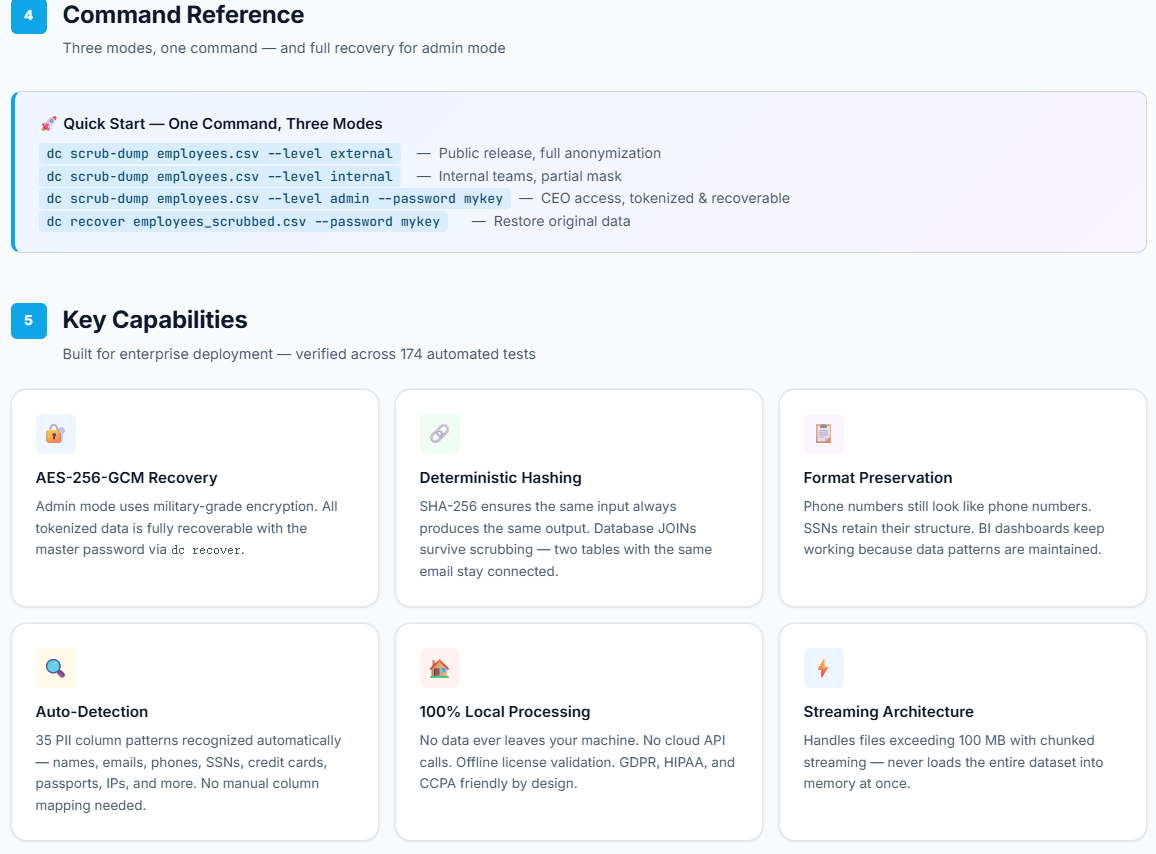The image size is (1156, 854).
Task: Click the 'CEO access, tokenized & recoverable' description
Action: click(x=665, y=198)
